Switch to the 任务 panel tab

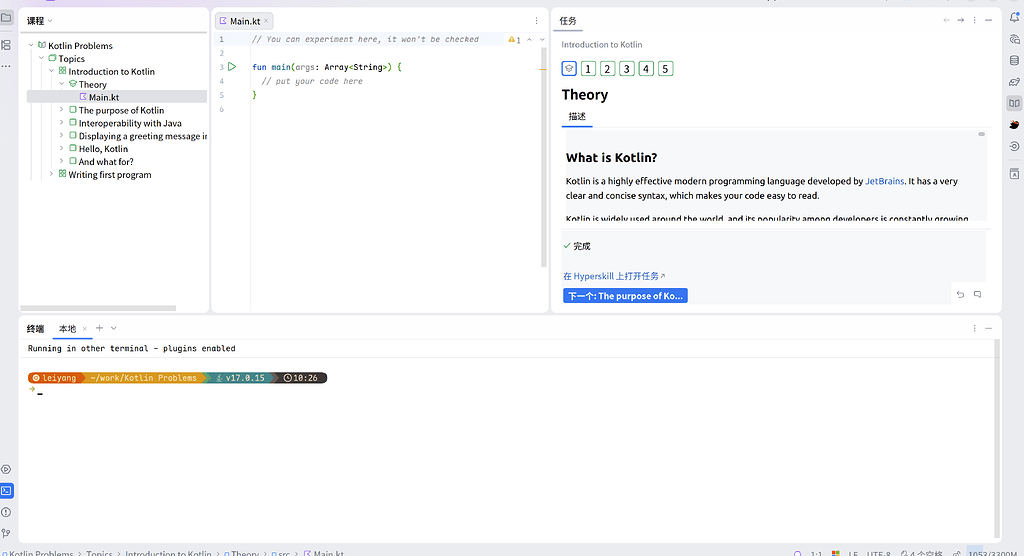(568, 21)
